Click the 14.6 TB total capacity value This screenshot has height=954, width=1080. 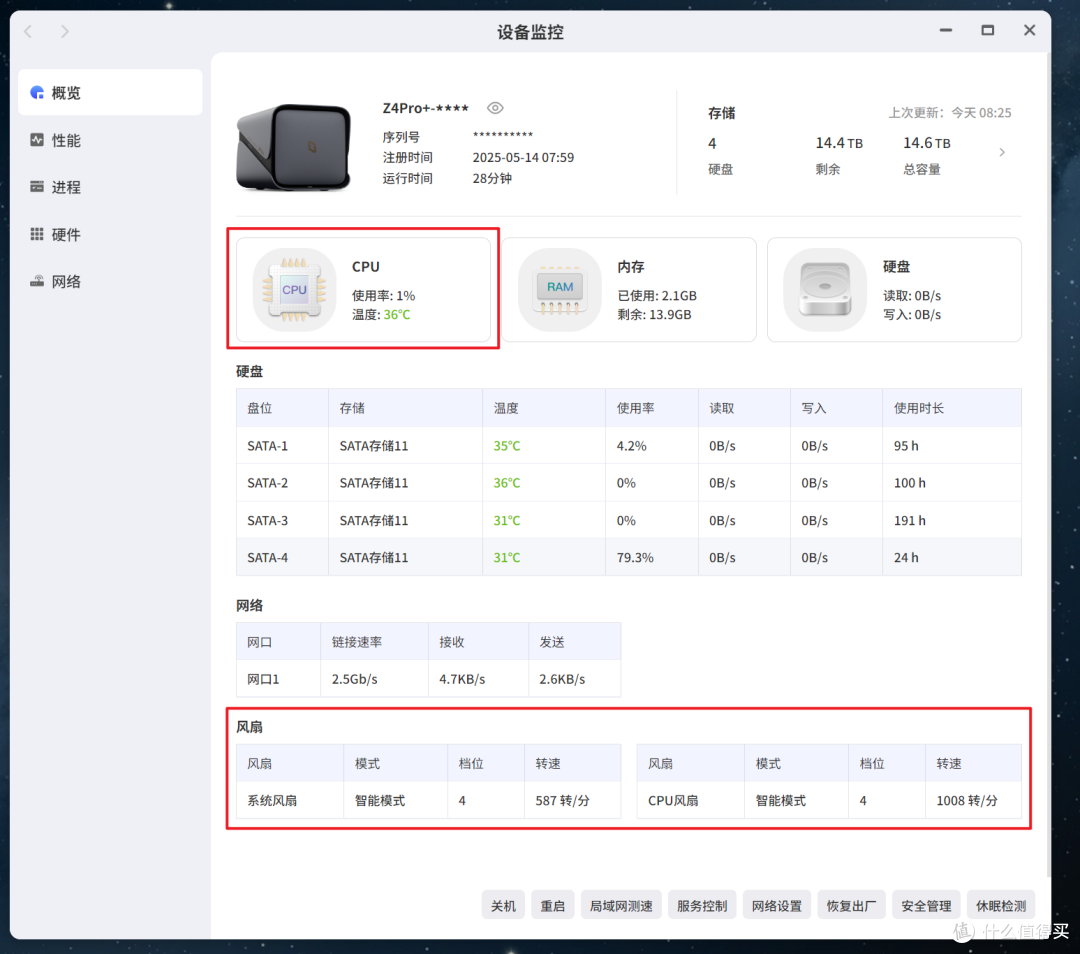tap(926, 143)
